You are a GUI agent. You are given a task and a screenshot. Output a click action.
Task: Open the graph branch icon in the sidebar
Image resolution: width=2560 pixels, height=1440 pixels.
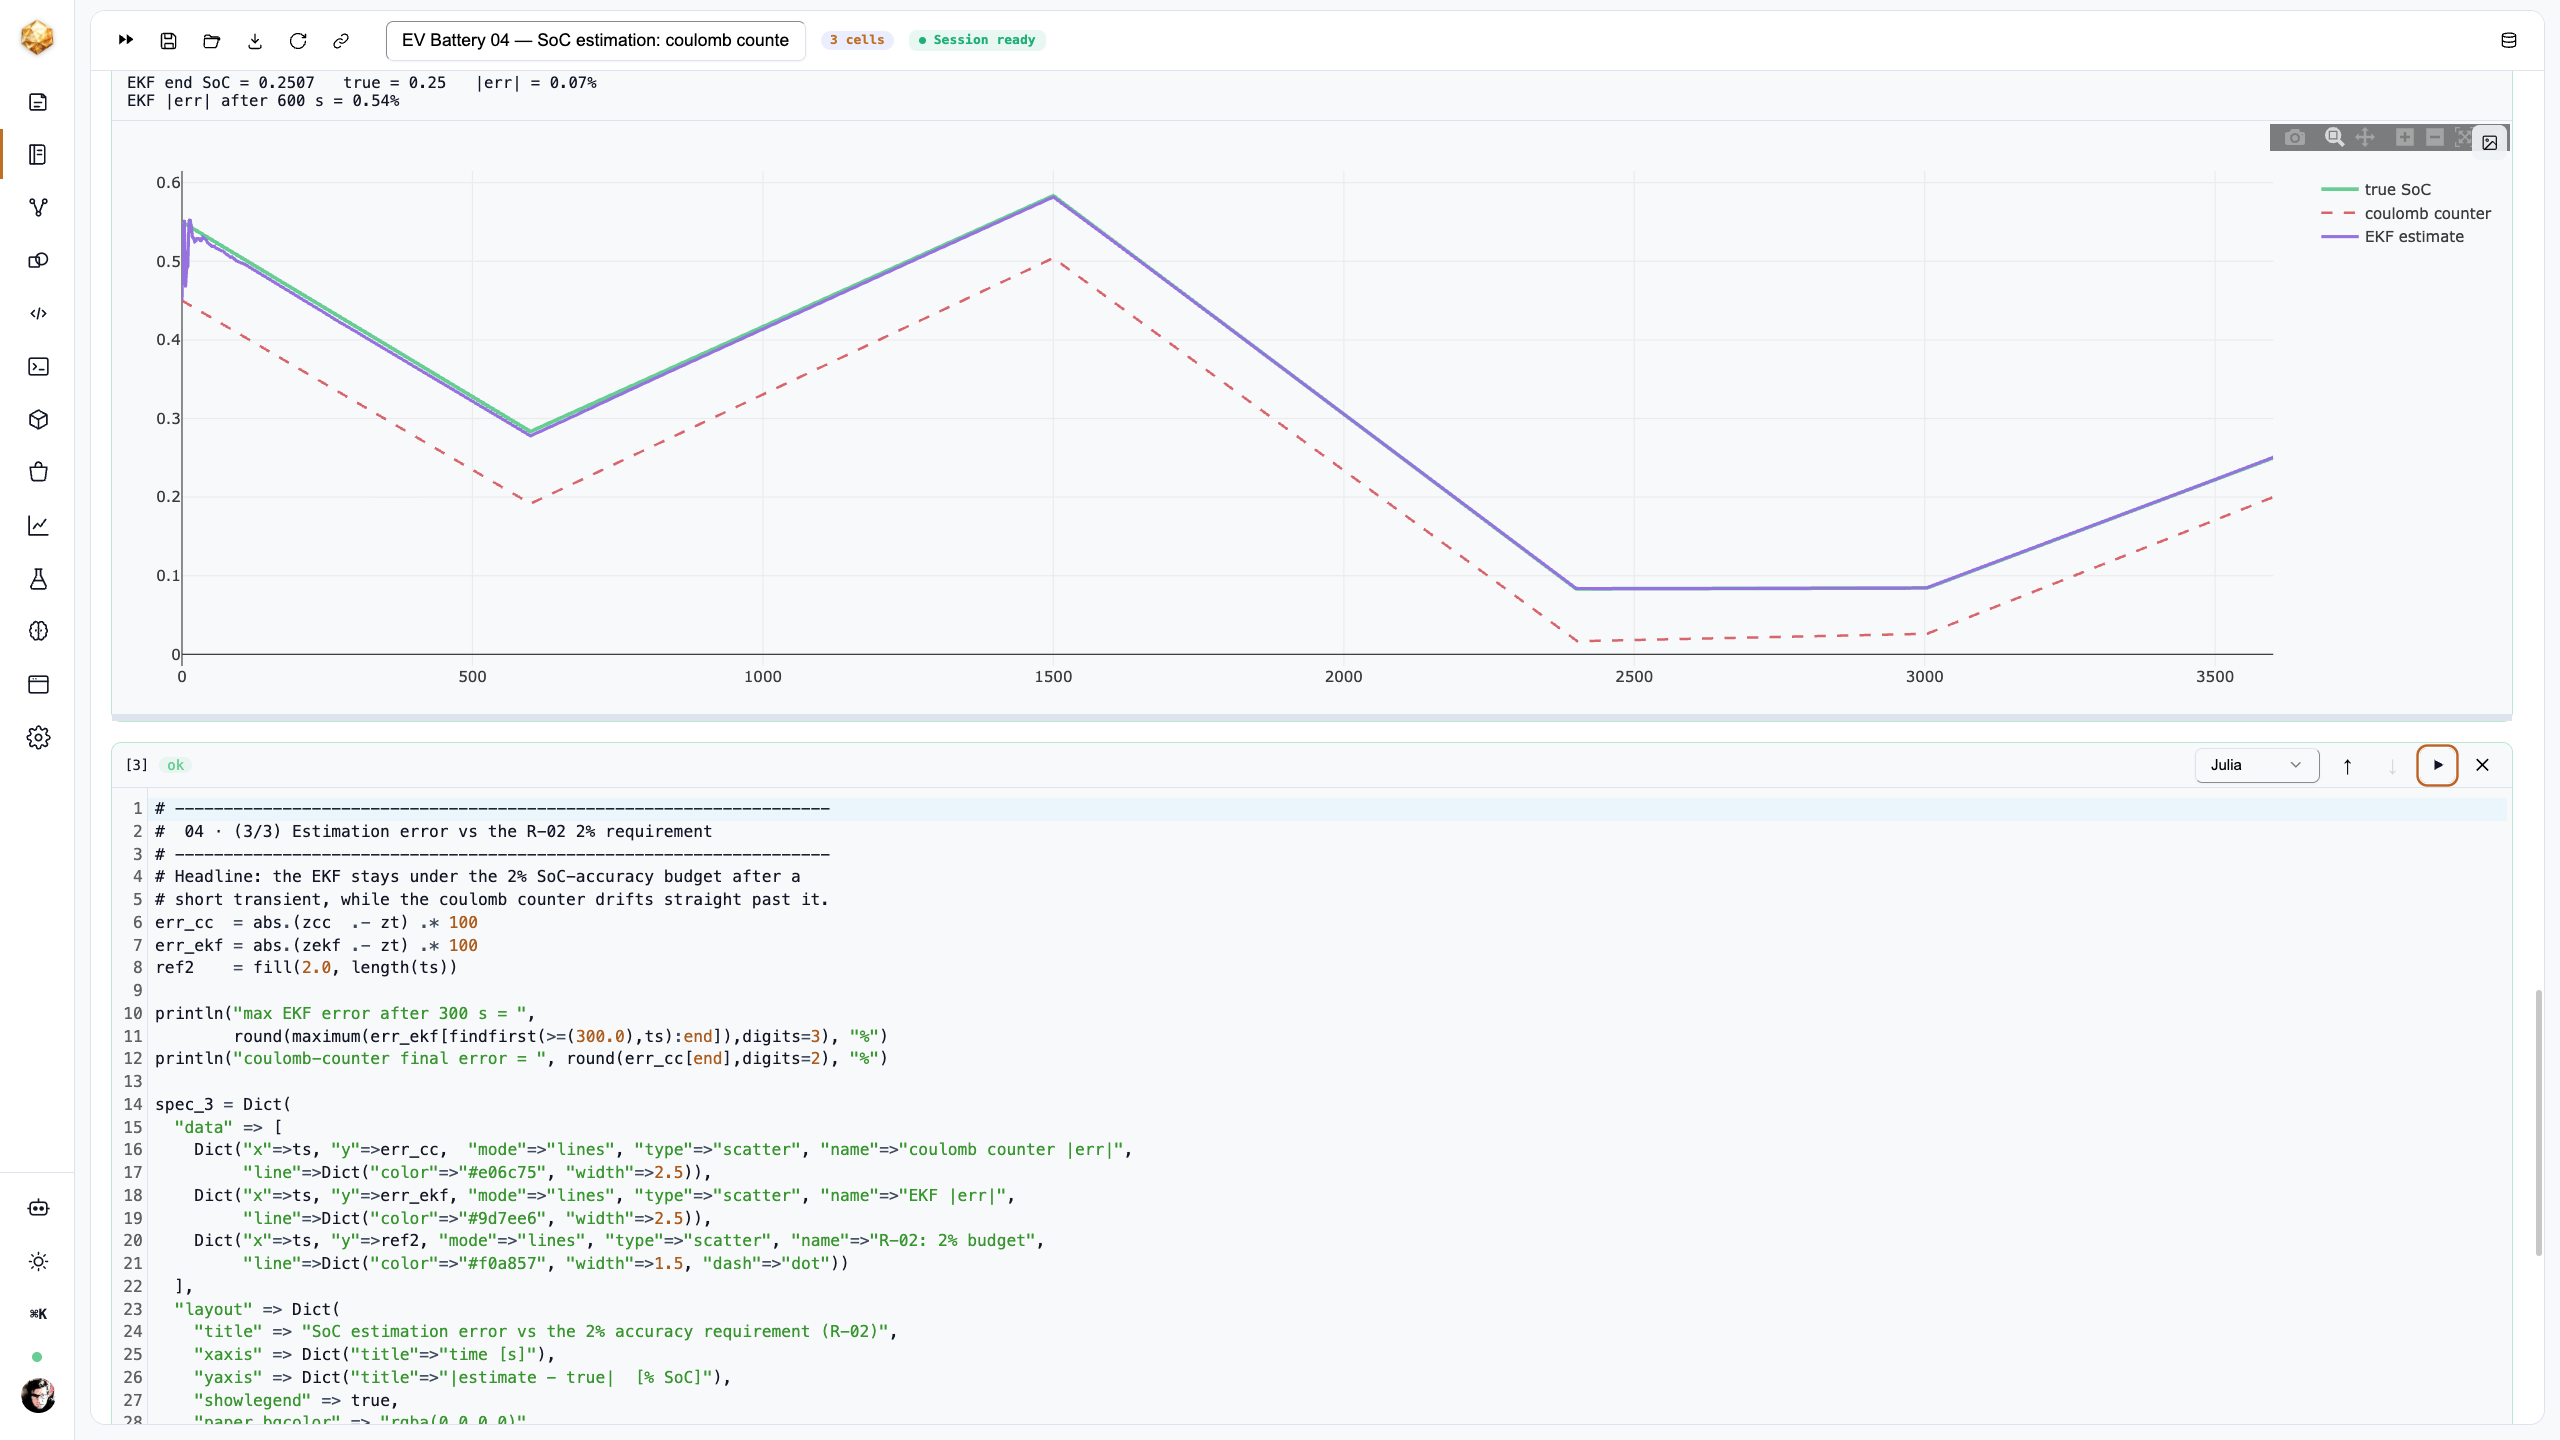click(x=38, y=208)
